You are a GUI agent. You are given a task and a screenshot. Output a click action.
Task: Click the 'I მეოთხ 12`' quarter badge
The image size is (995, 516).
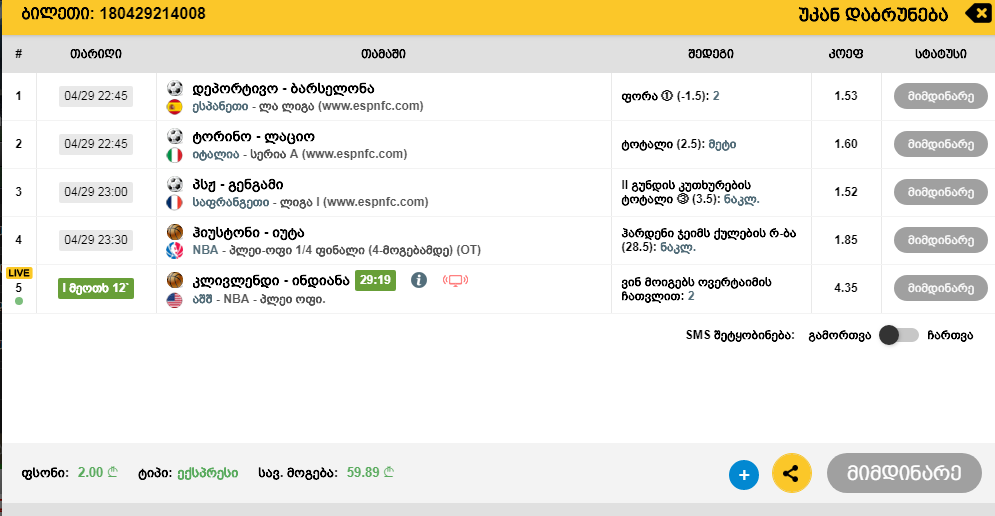[96, 288]
